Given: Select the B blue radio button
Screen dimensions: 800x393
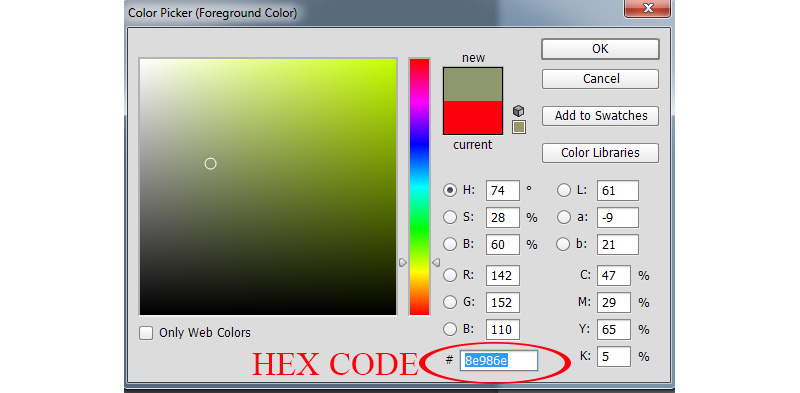Looking at the screenshot, I should (x=450, y=330).
